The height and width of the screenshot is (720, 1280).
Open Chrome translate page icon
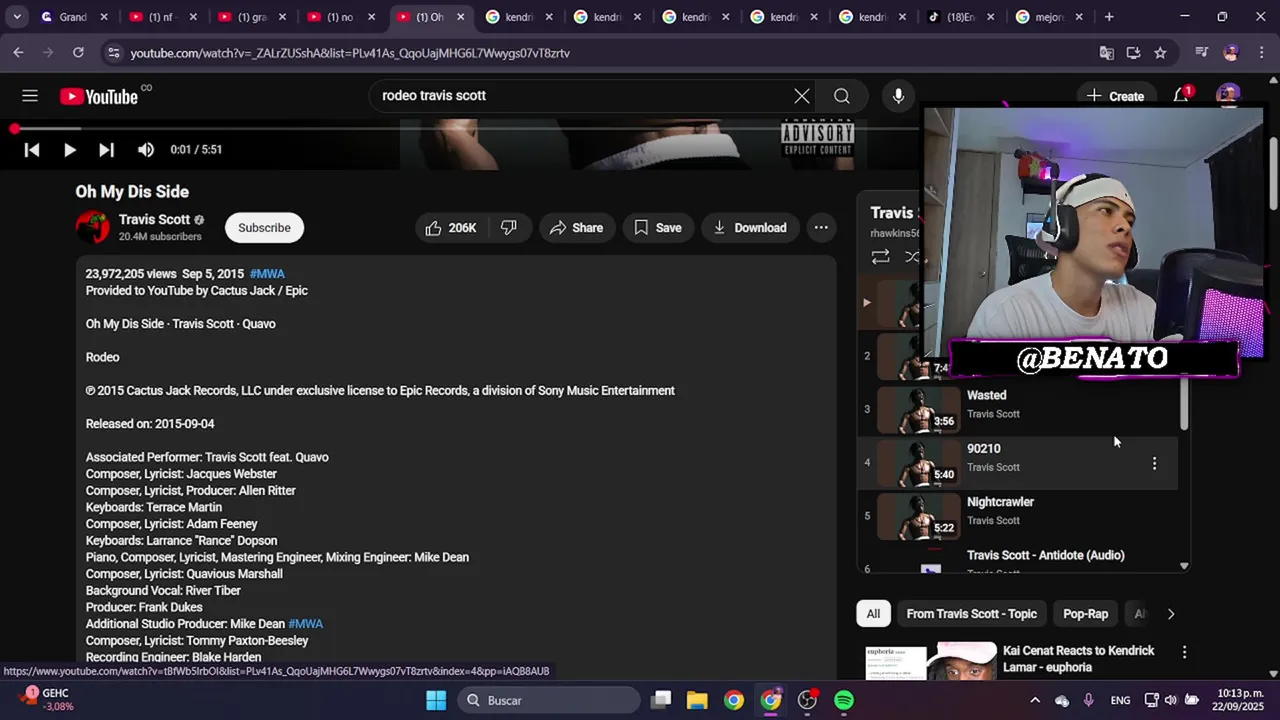[1106, 53]
